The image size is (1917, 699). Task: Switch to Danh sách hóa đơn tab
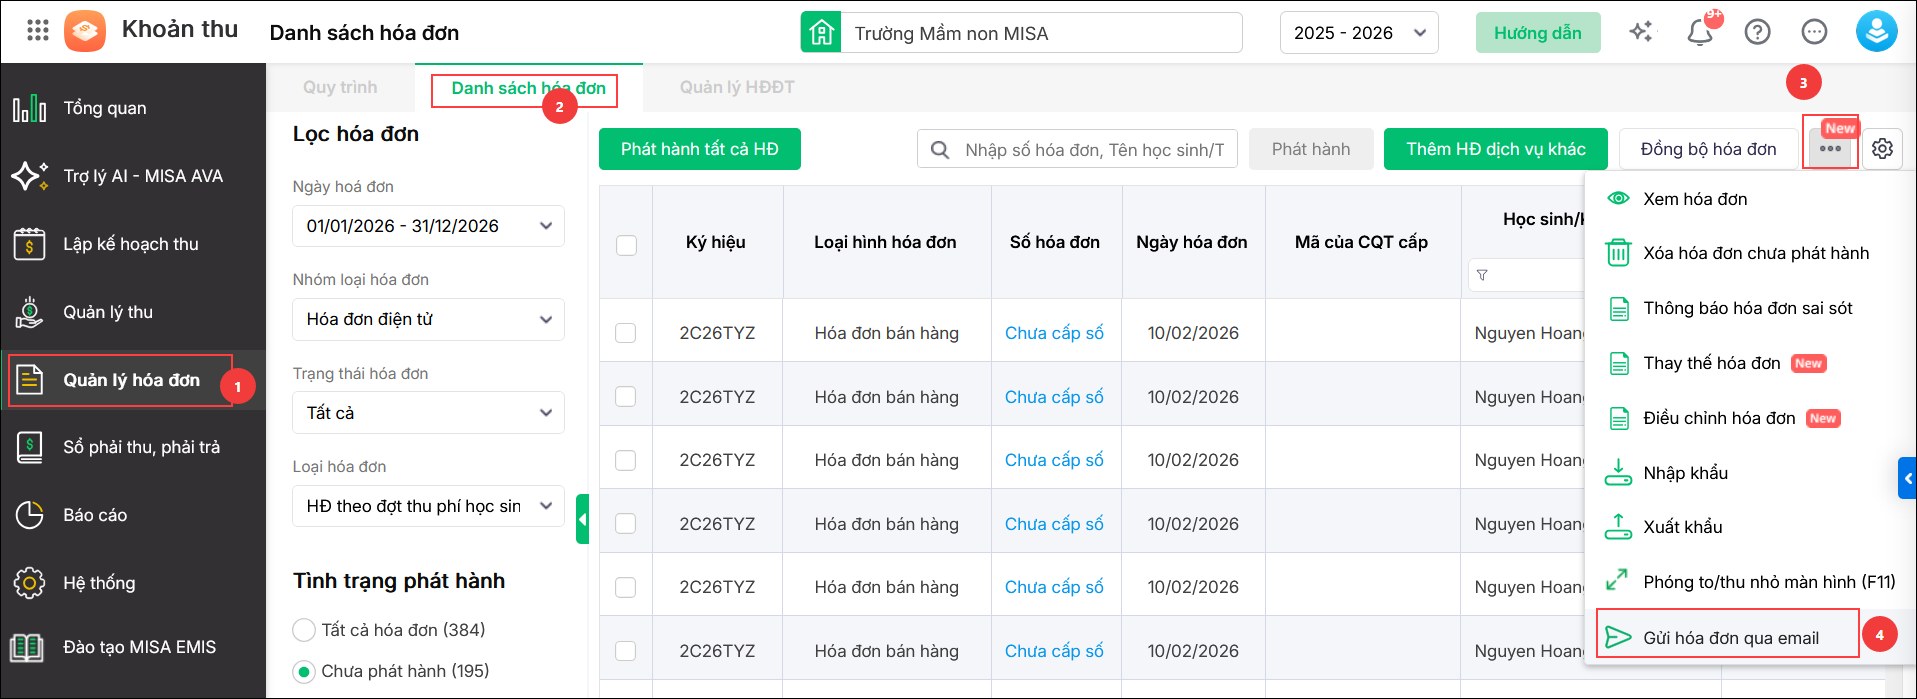tap(528, 88)
